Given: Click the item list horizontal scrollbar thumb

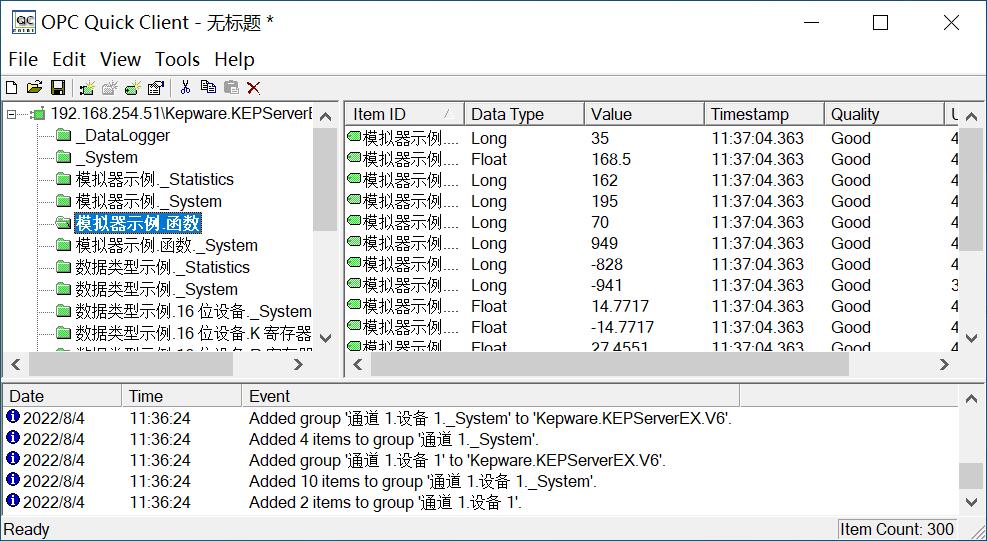Looking at the screenshot, I should tap(609, 364).
